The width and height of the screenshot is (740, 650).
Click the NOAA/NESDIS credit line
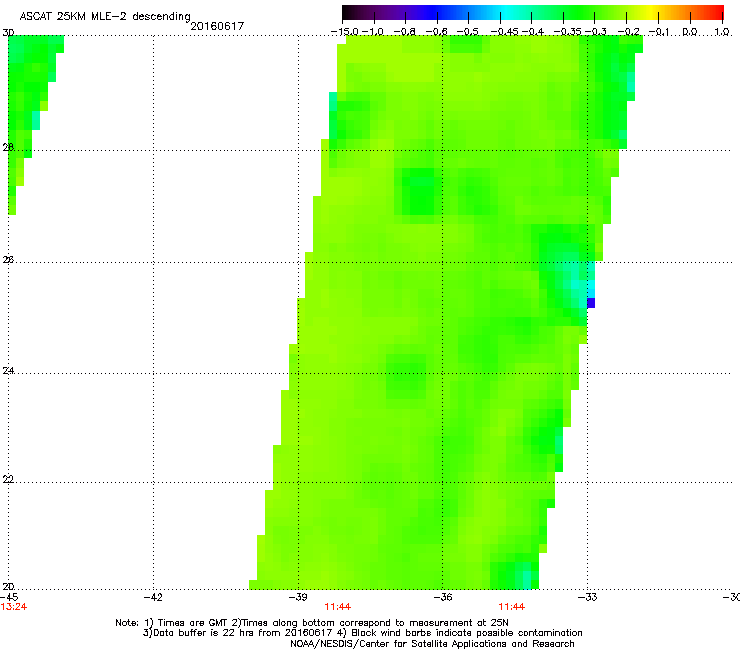[432, 644]
